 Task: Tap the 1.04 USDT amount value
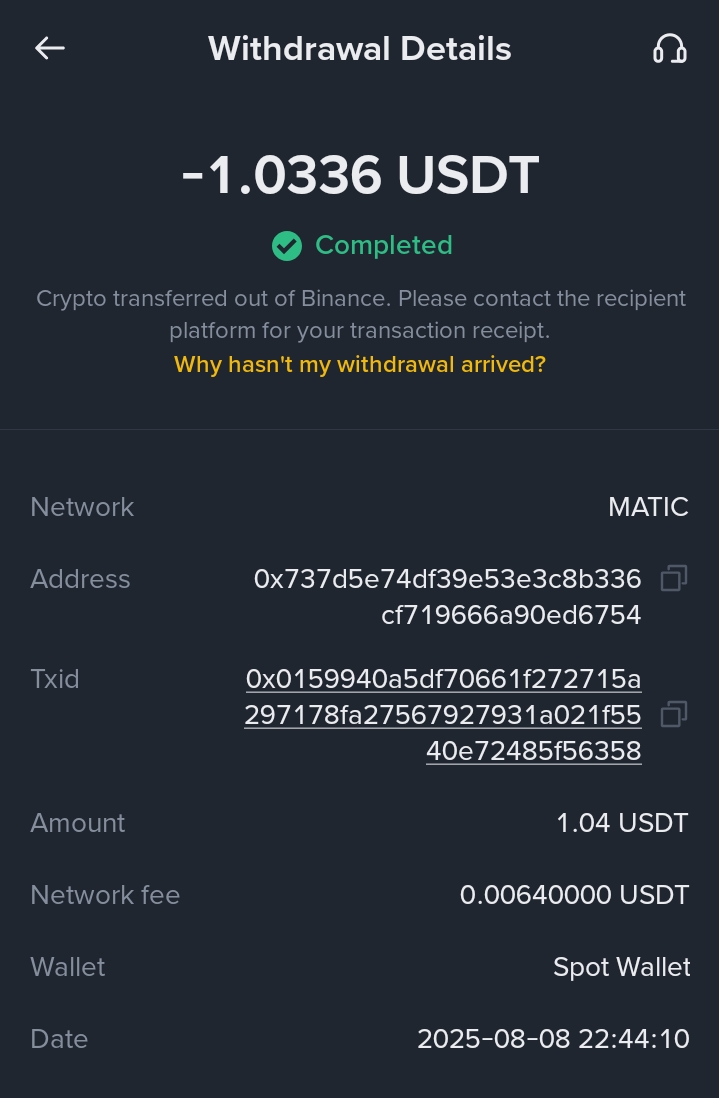coord(622,823)
